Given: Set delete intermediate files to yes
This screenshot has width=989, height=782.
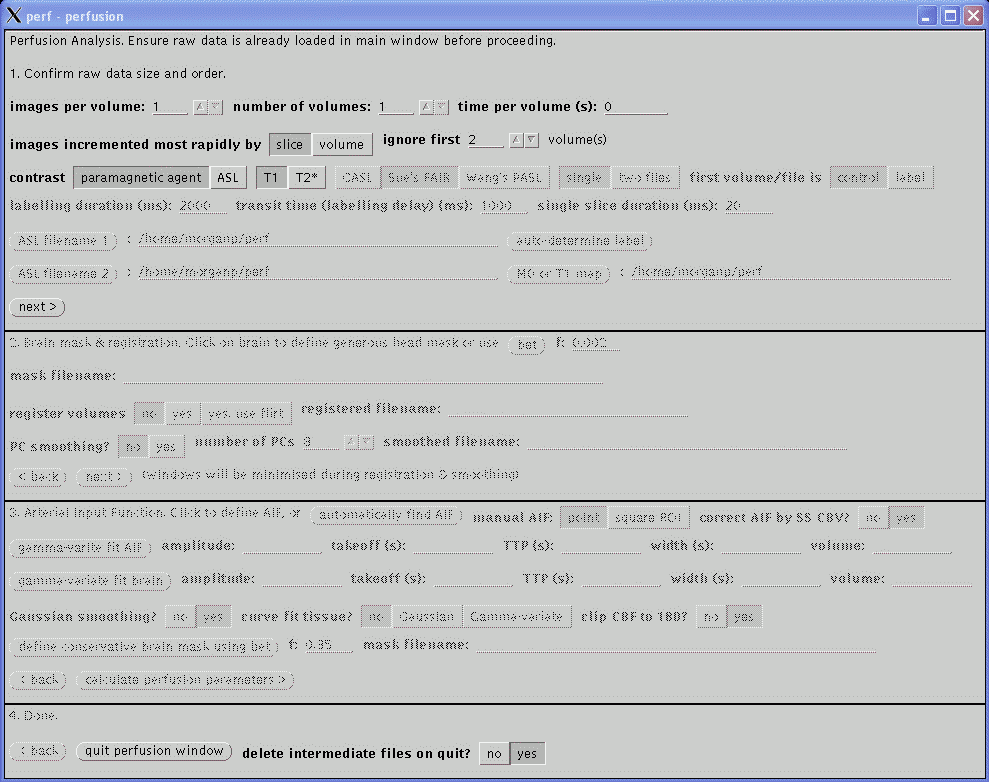Looking at the screenshot, I should pyautogui.click(x=528, y=753).
